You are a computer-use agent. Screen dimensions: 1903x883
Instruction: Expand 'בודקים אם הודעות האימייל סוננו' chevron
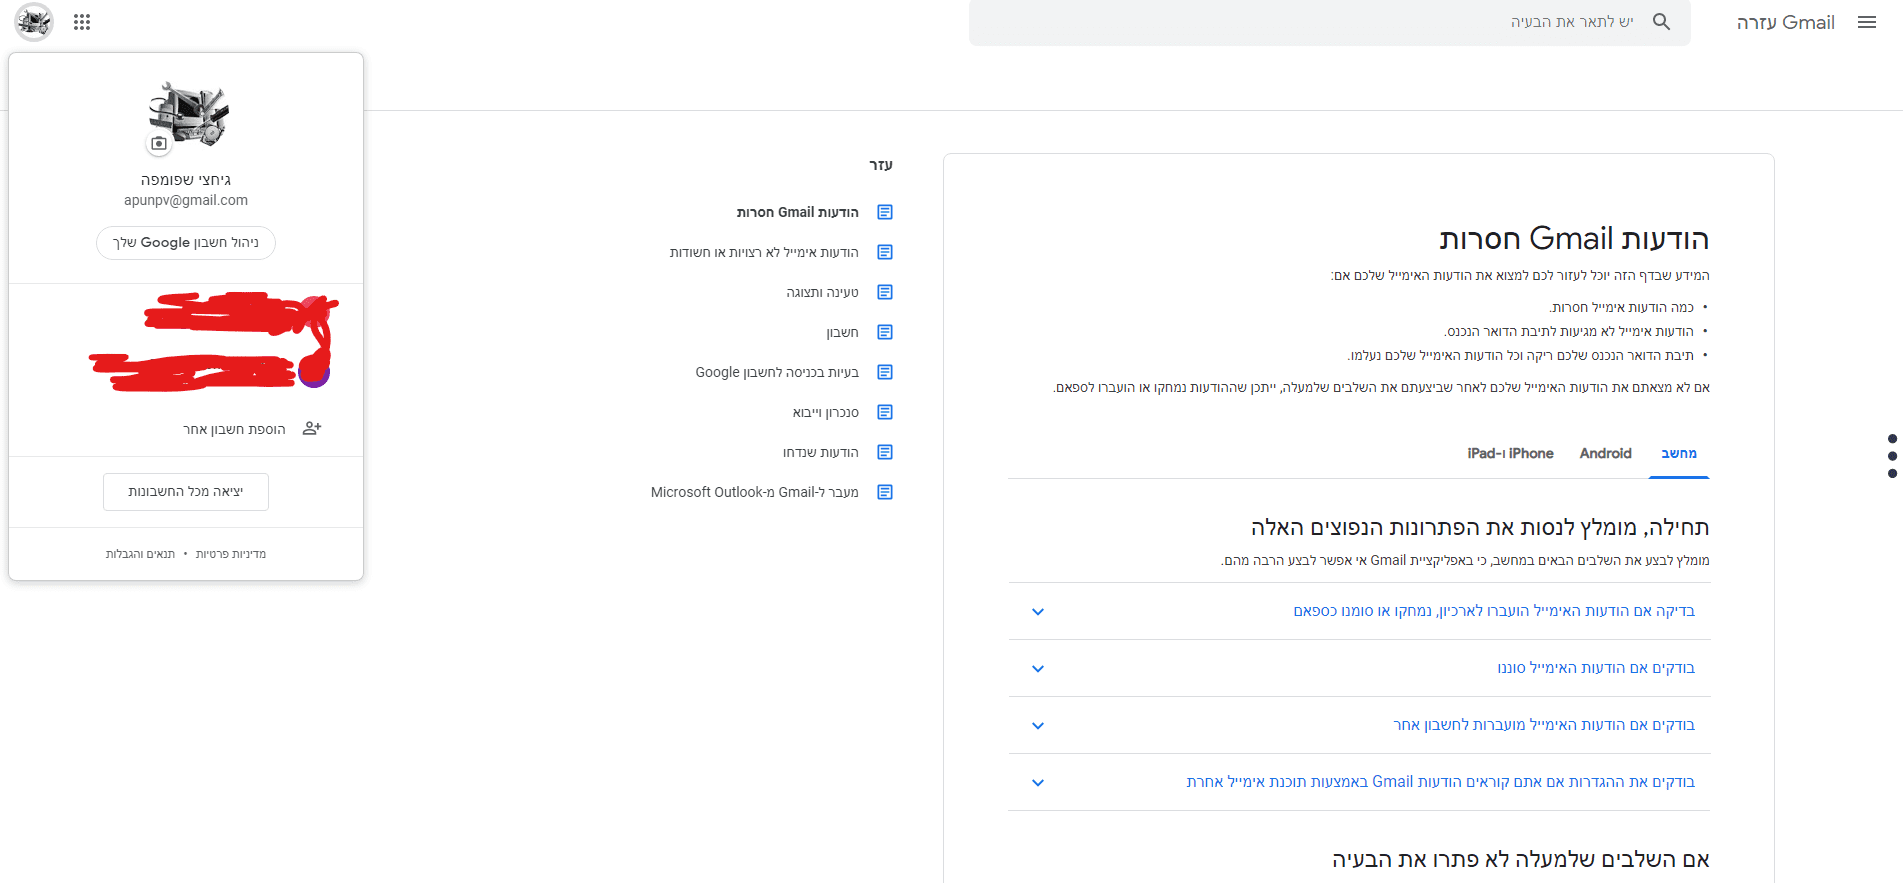[1038, 669]
